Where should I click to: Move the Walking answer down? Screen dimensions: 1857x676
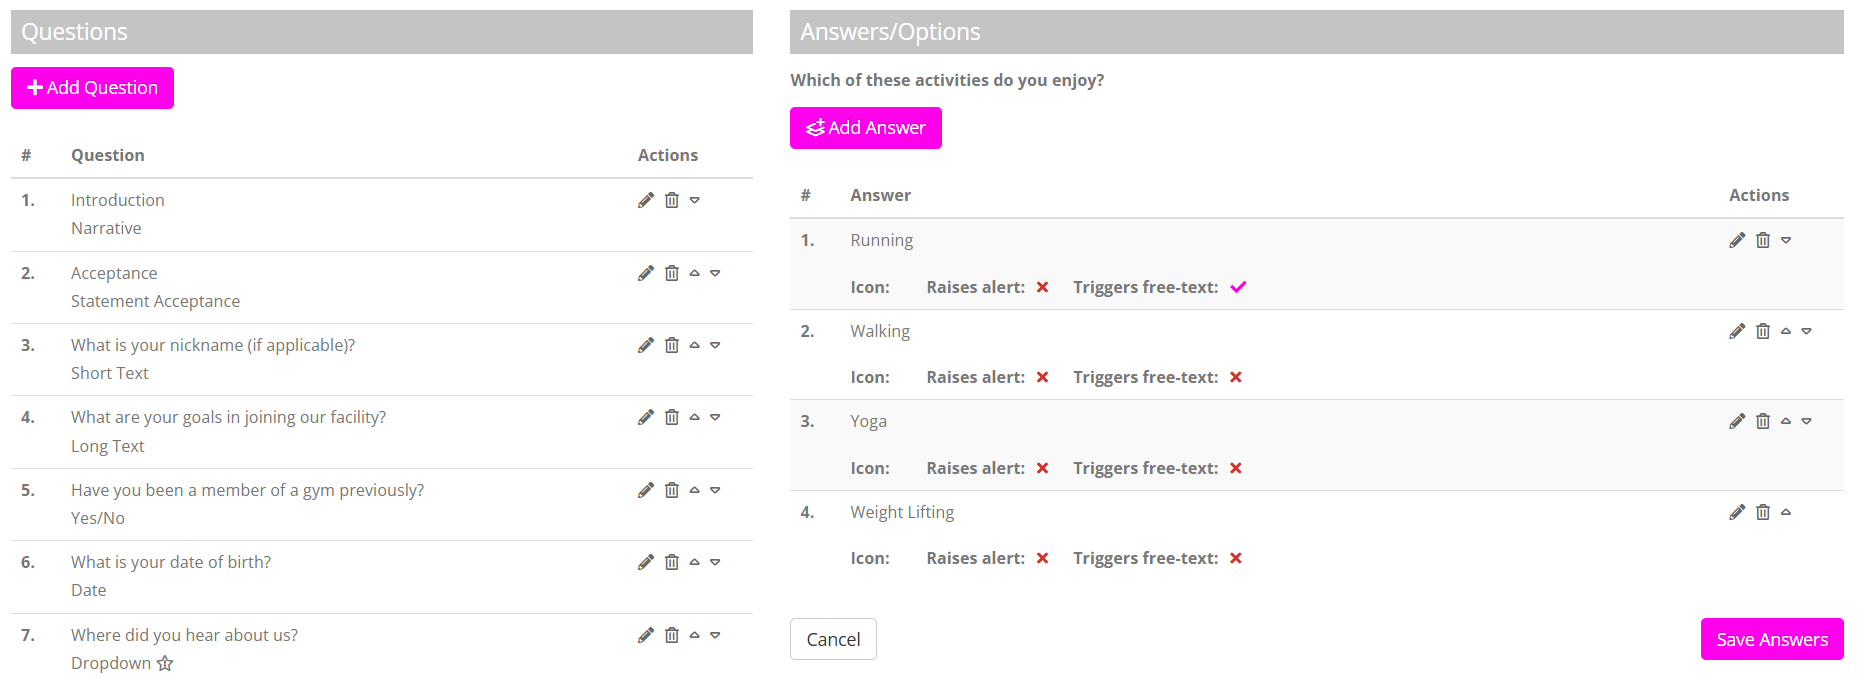(1807, 331)
